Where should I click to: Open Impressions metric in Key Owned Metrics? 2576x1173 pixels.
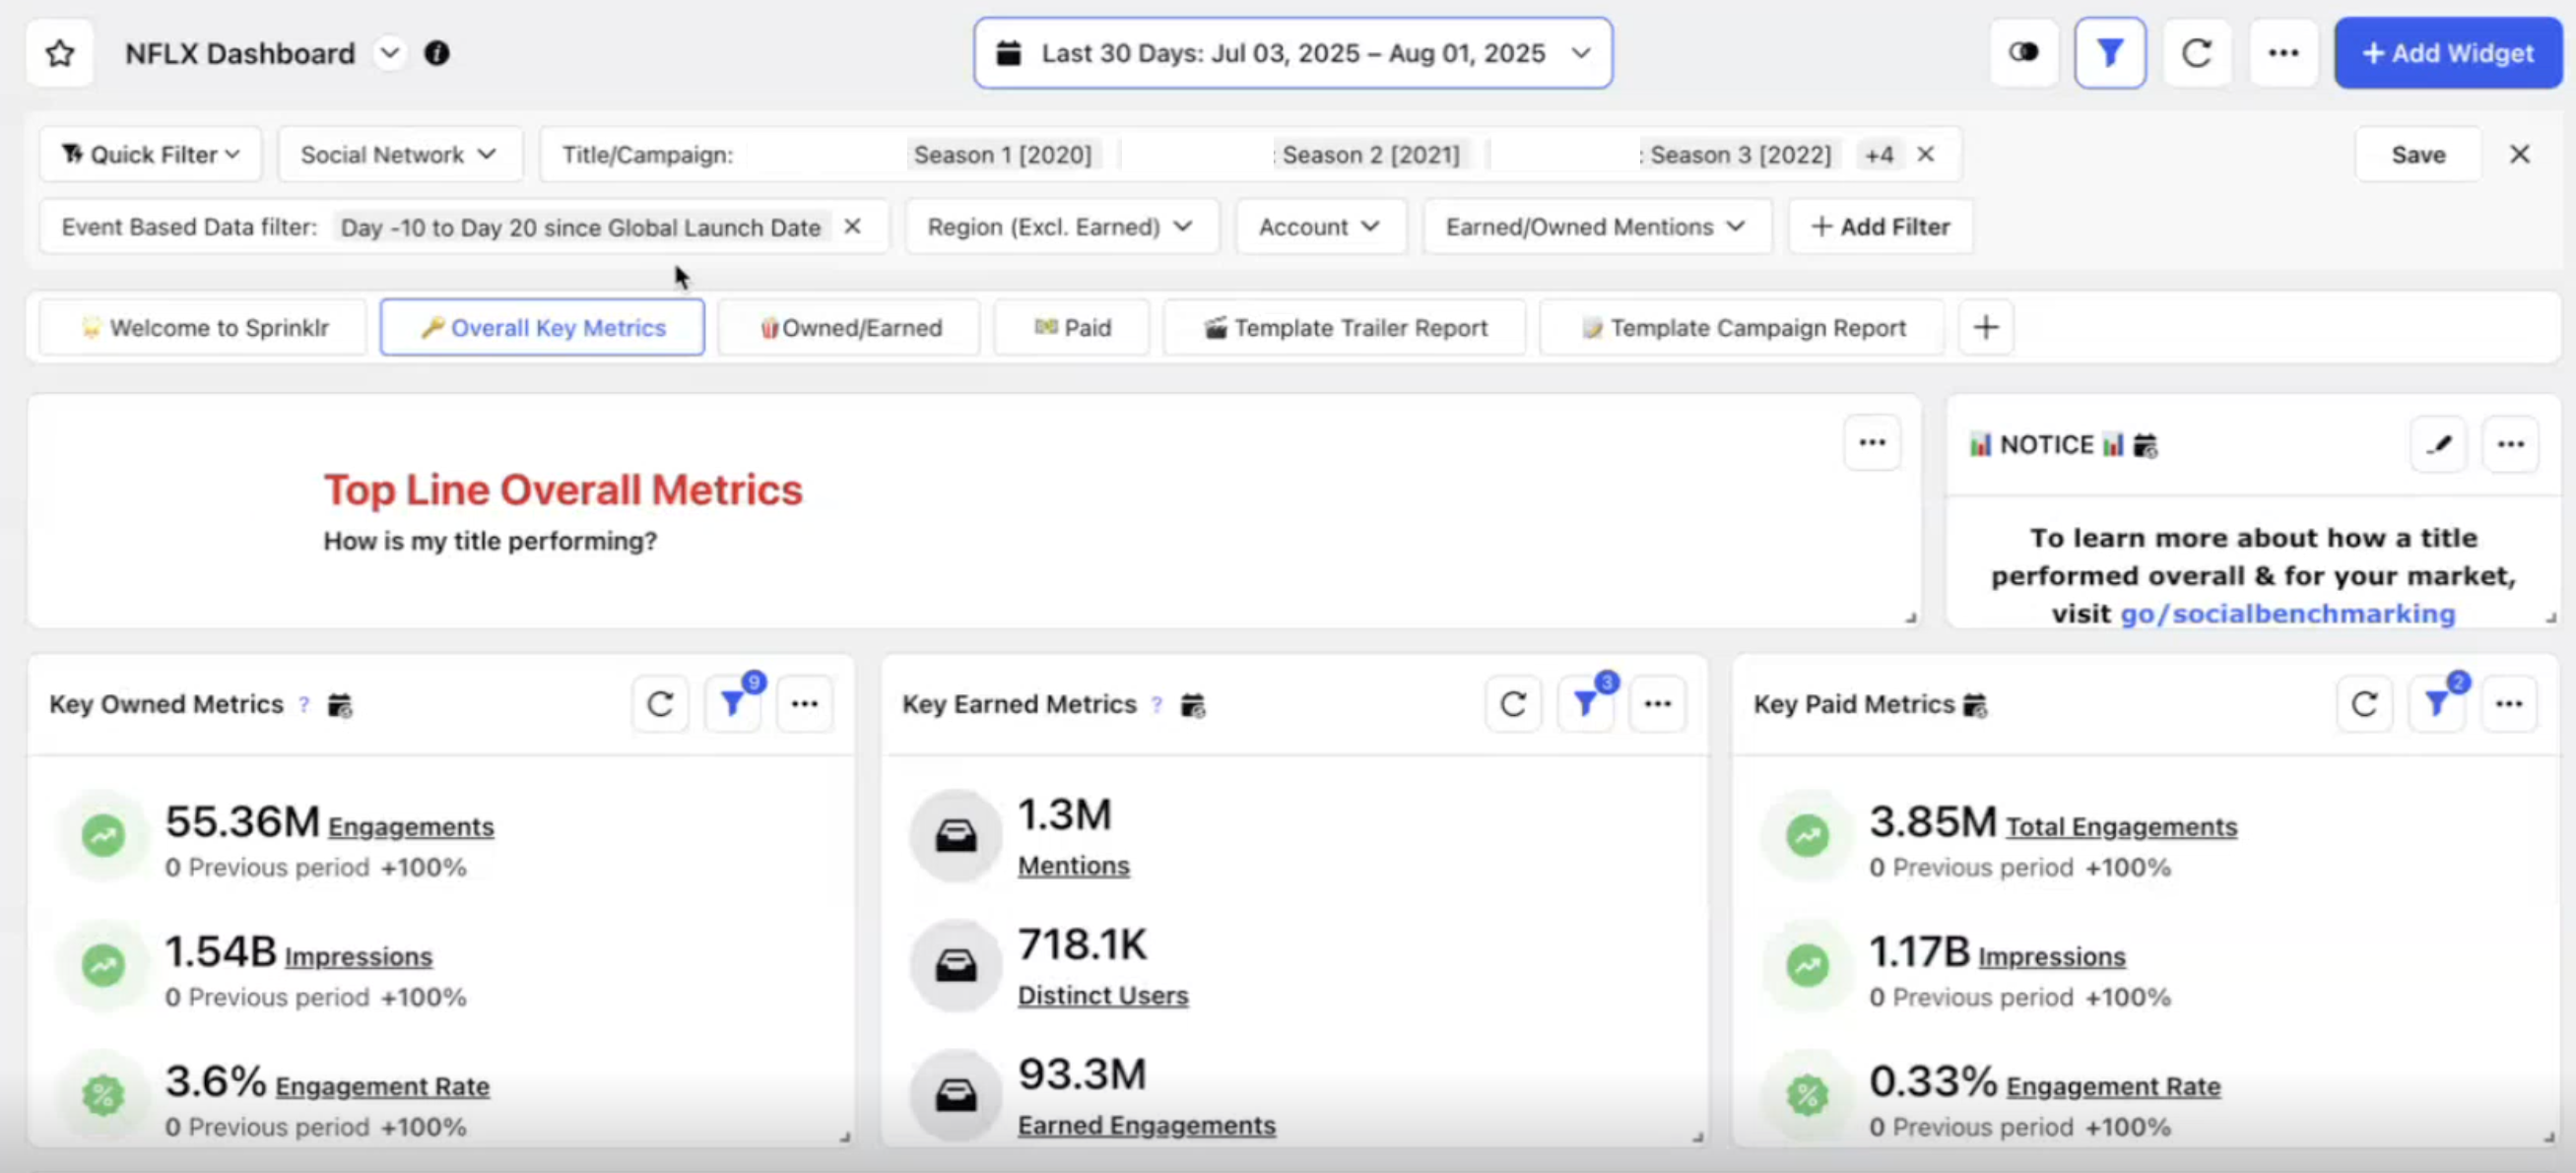[359, 957]
